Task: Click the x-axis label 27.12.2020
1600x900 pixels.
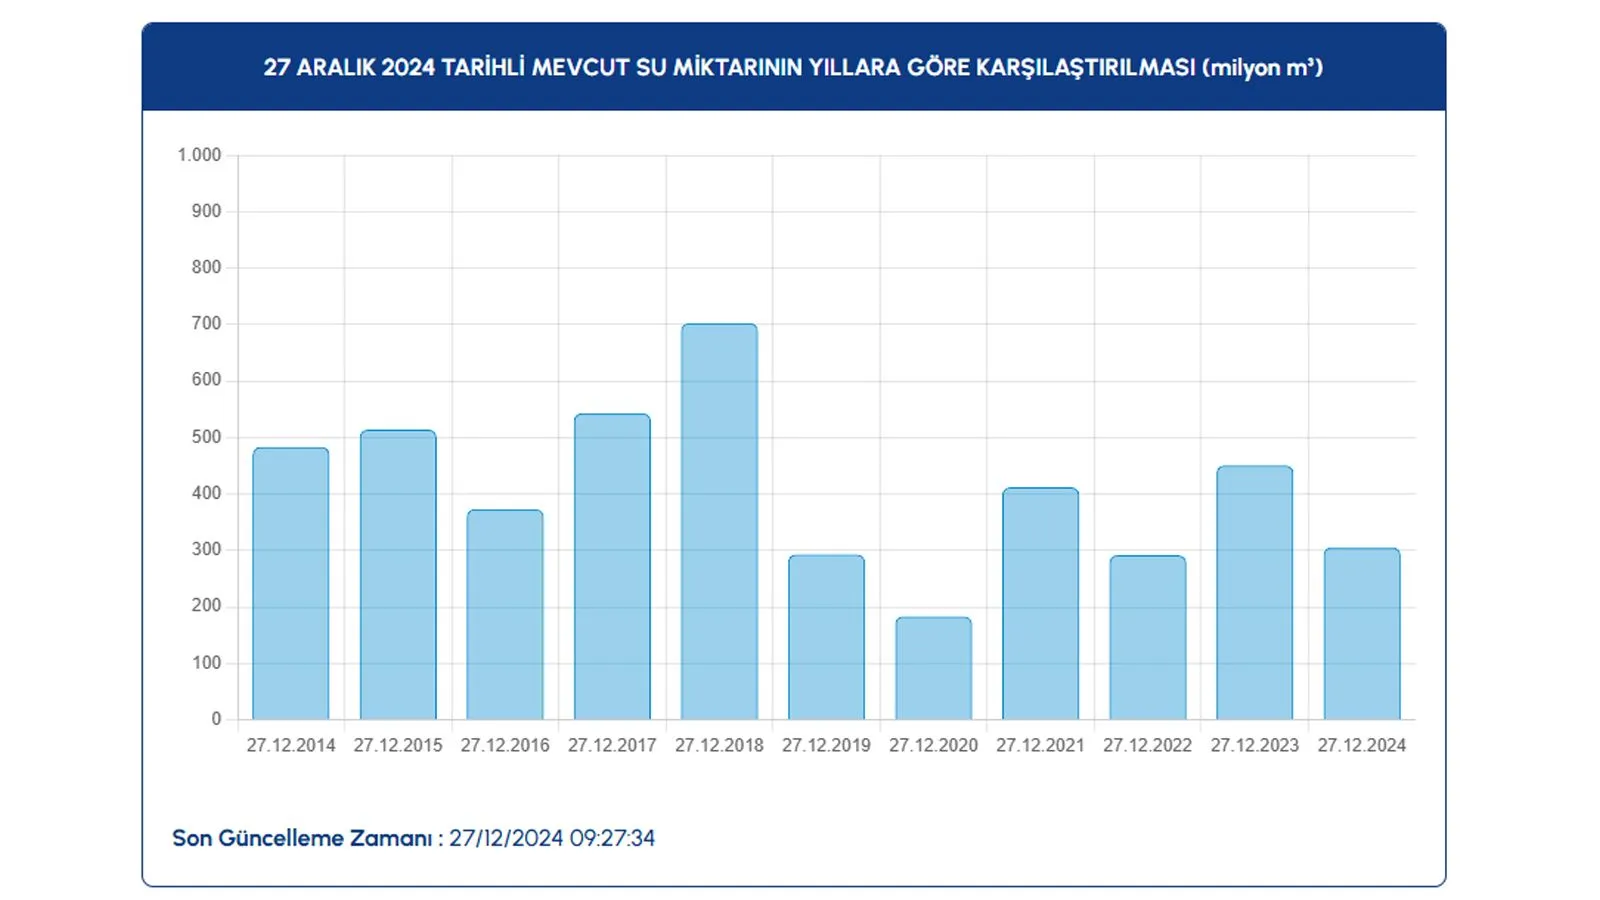Action: [x=933, y=745]
